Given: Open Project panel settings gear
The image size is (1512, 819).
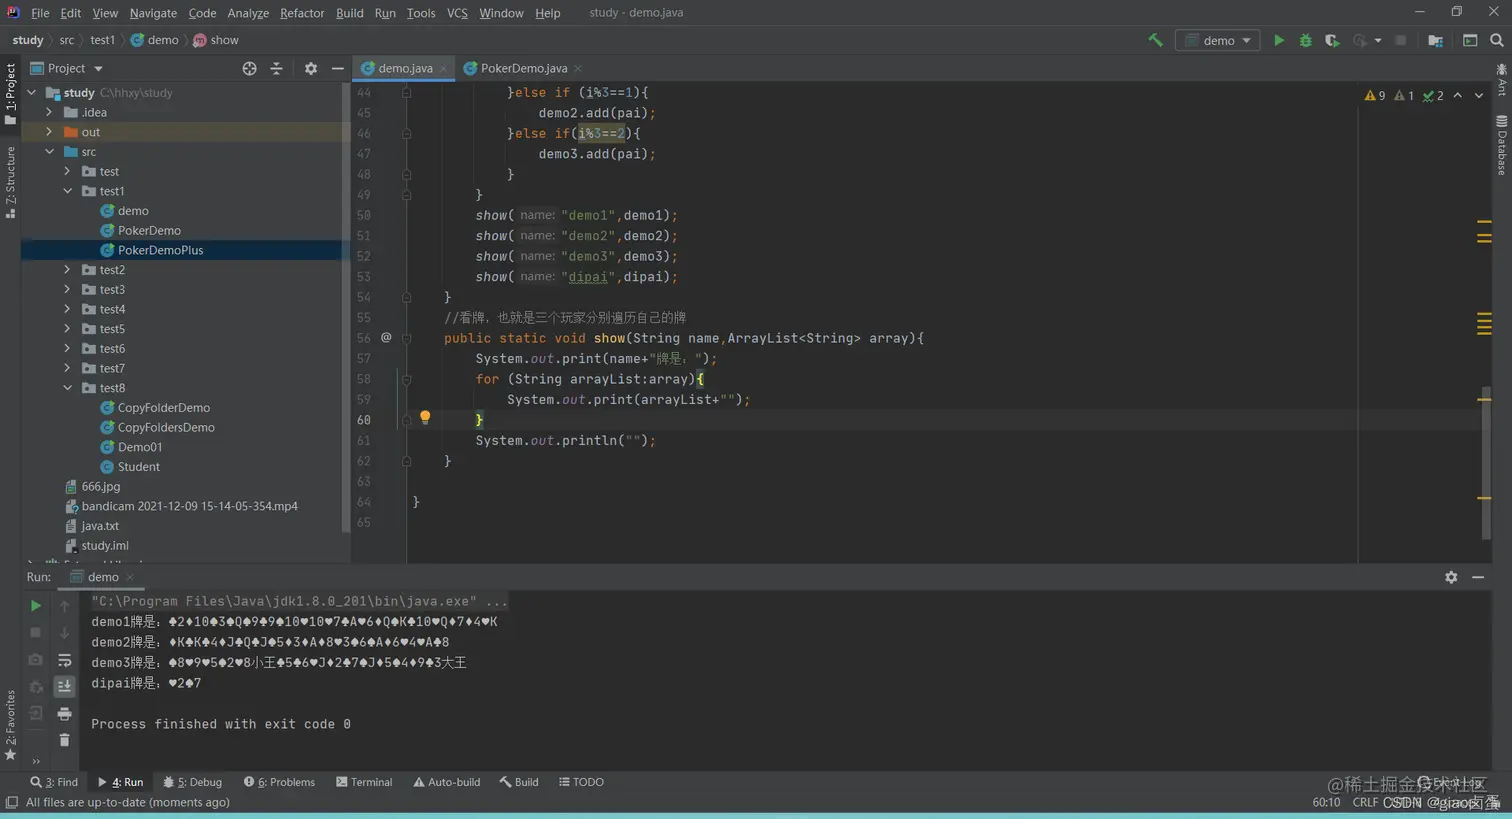Looking at the screenshot, I should click(x=311, y=68).
